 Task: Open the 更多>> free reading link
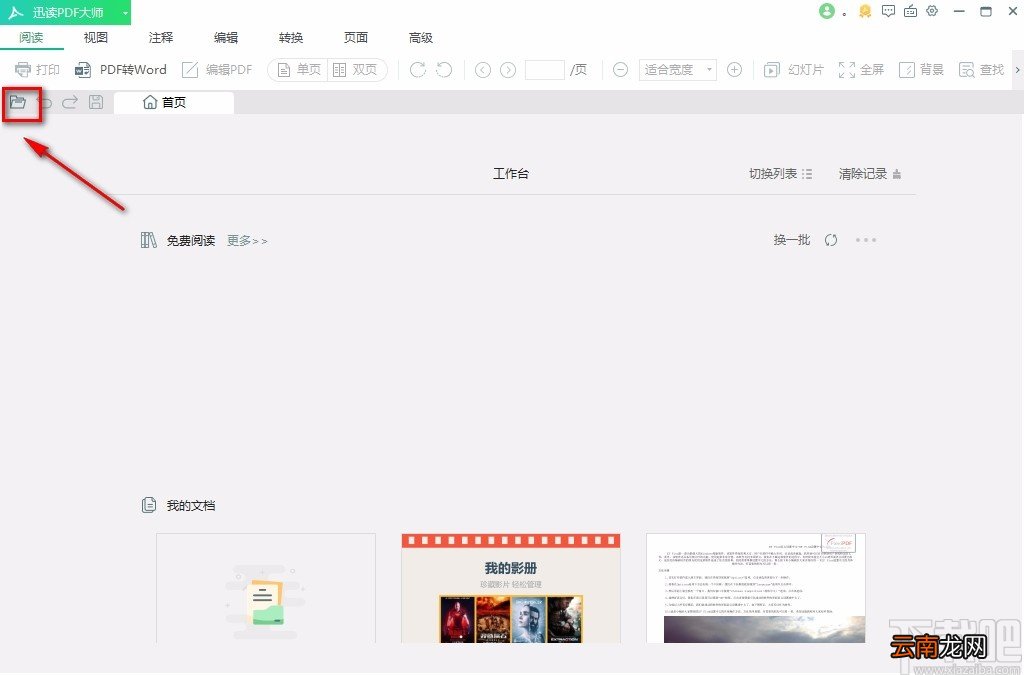(248, 241)
